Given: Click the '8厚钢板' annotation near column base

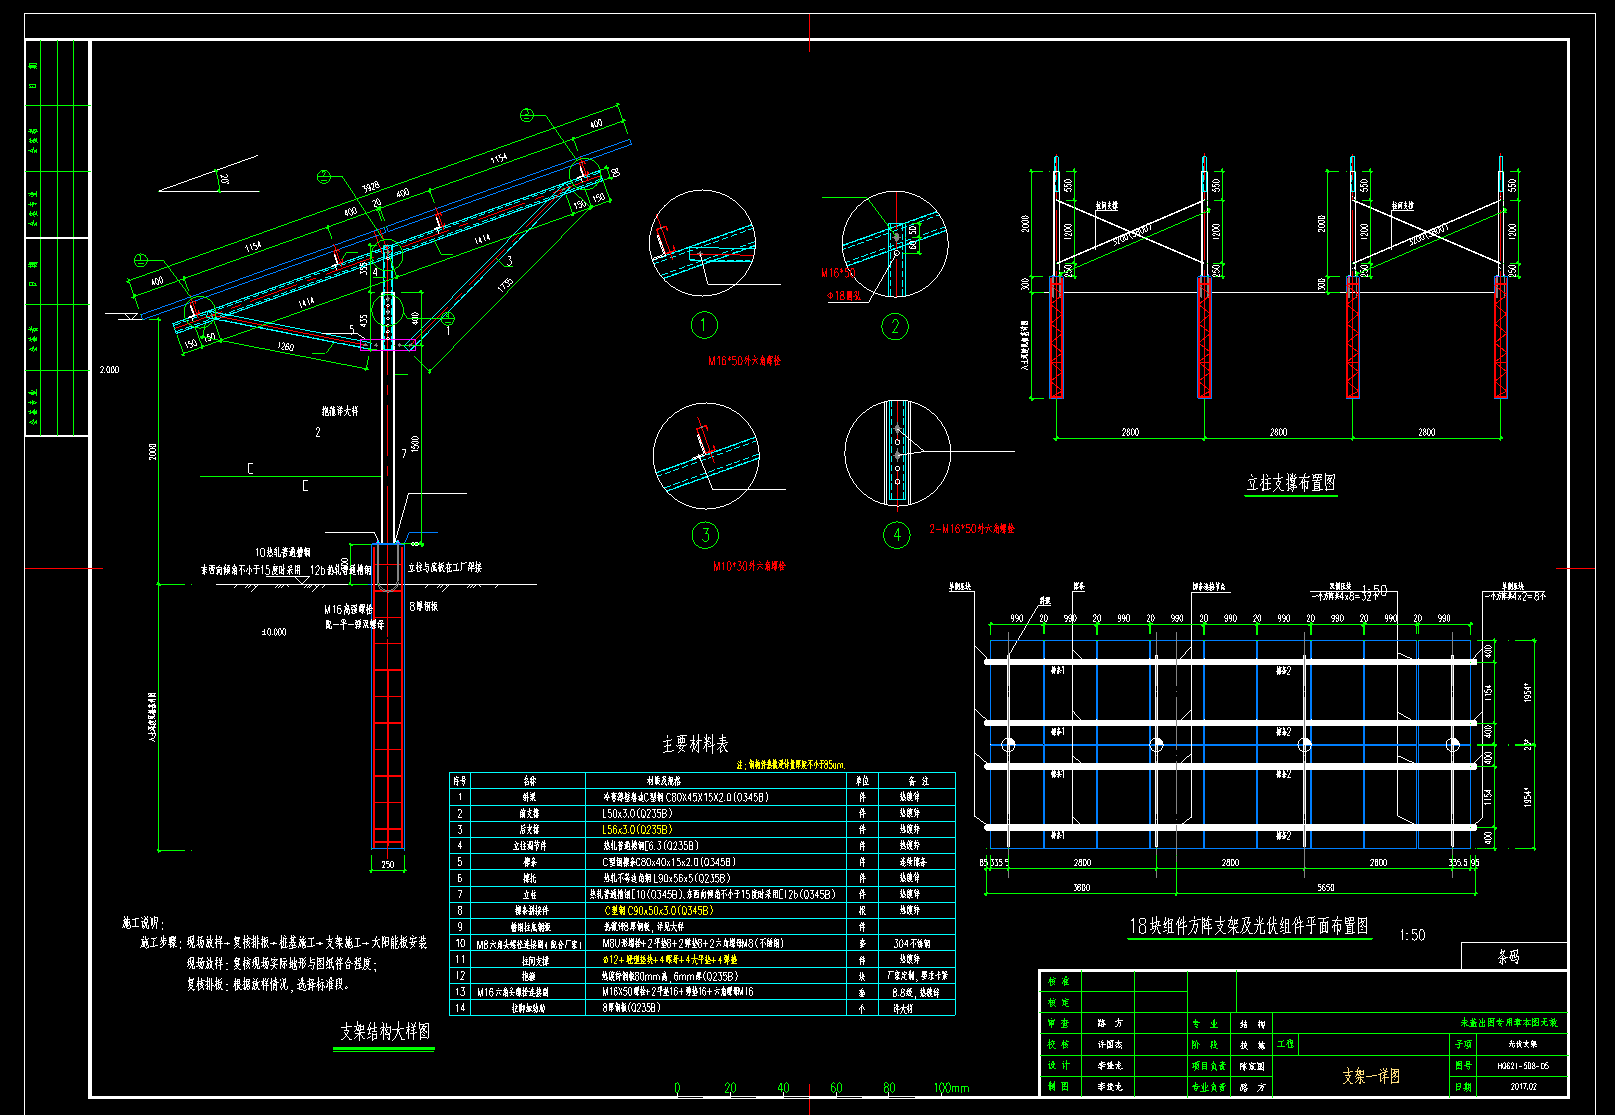Looking at the screenshot, I should tap(423, 606).
